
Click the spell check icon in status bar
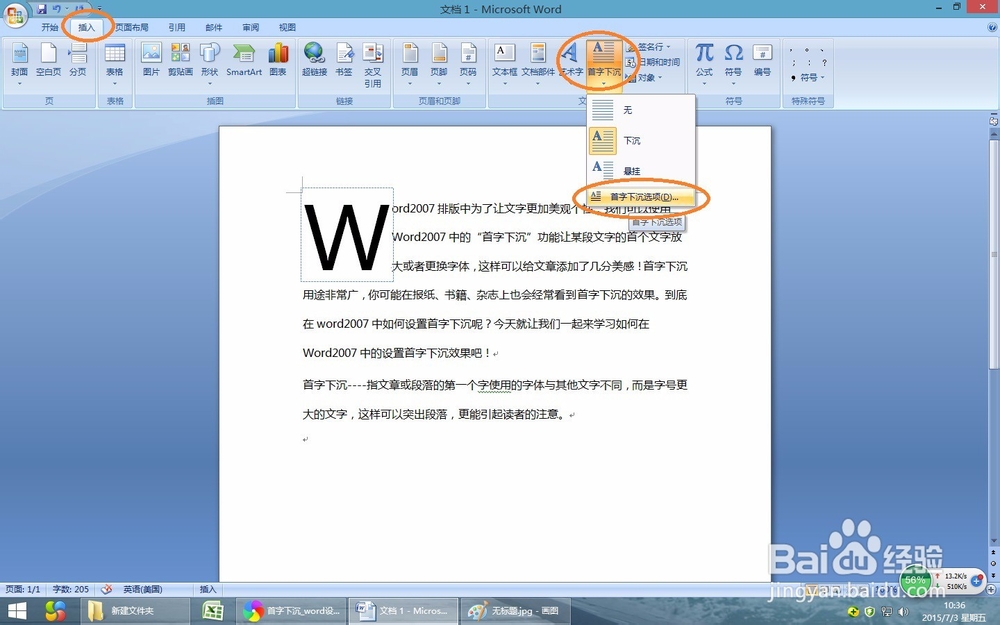coord(107,589)
